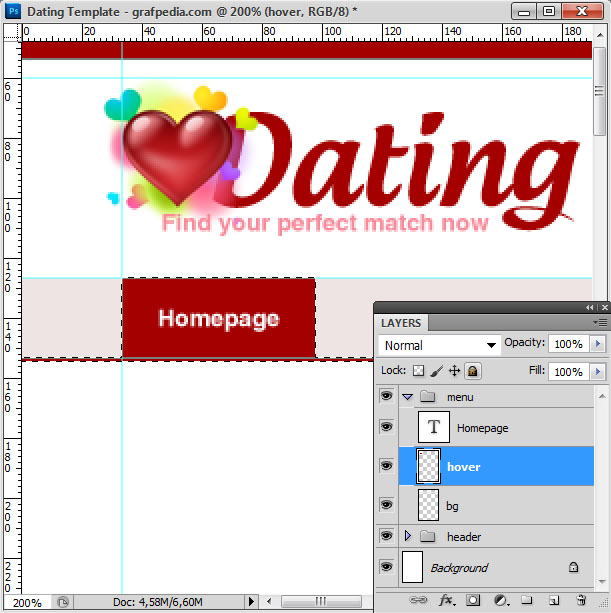Hide the header group
Viewport: 611px width, 613px height.
coord(386,536)
